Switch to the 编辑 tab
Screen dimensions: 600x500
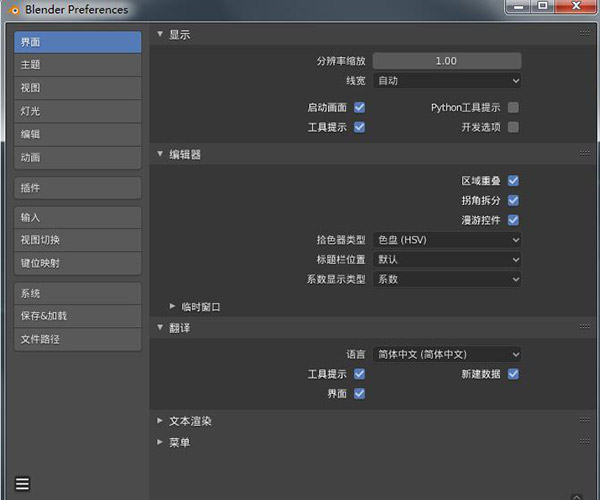point(78,134)
